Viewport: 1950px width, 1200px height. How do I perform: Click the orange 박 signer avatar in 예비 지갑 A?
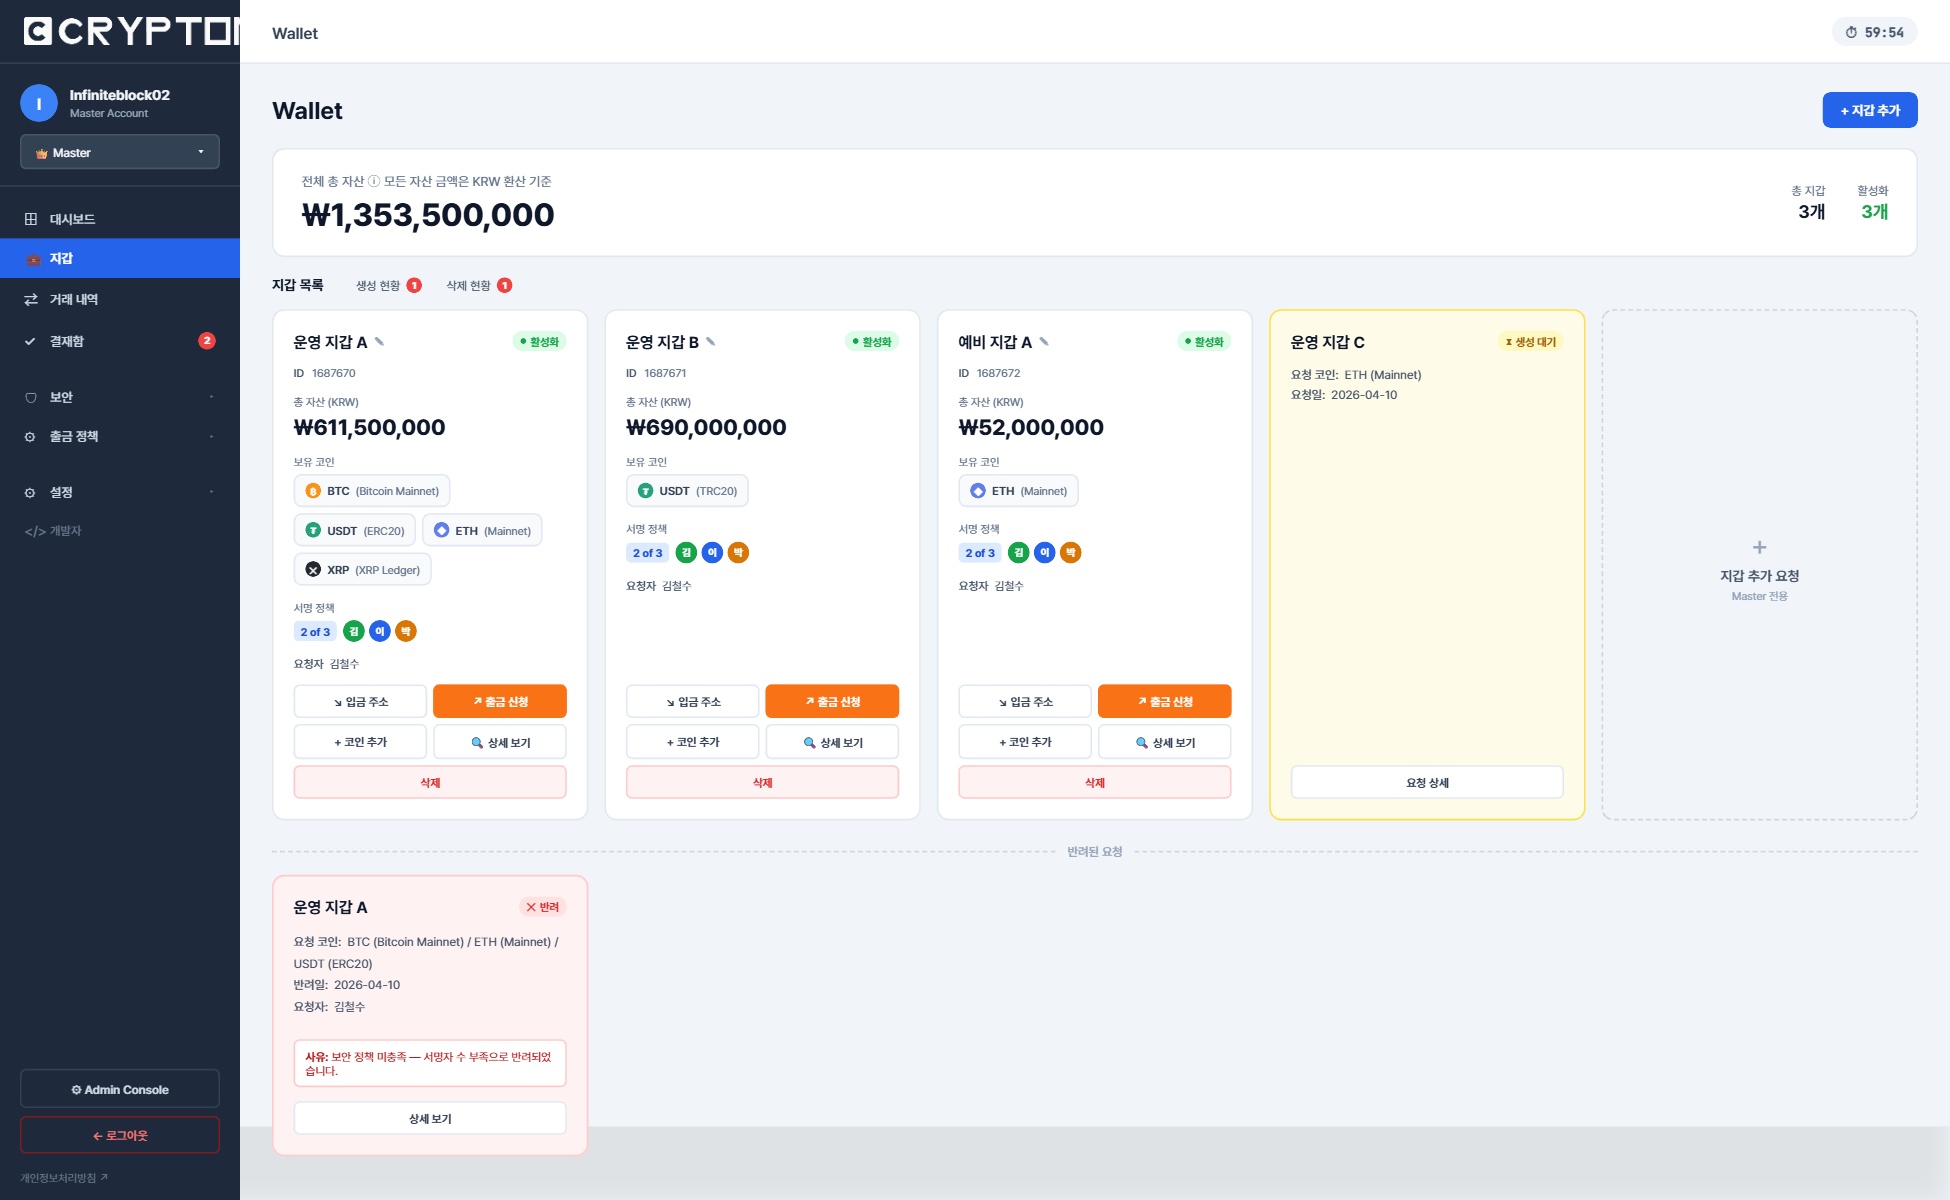click(x=1070, y=552)
